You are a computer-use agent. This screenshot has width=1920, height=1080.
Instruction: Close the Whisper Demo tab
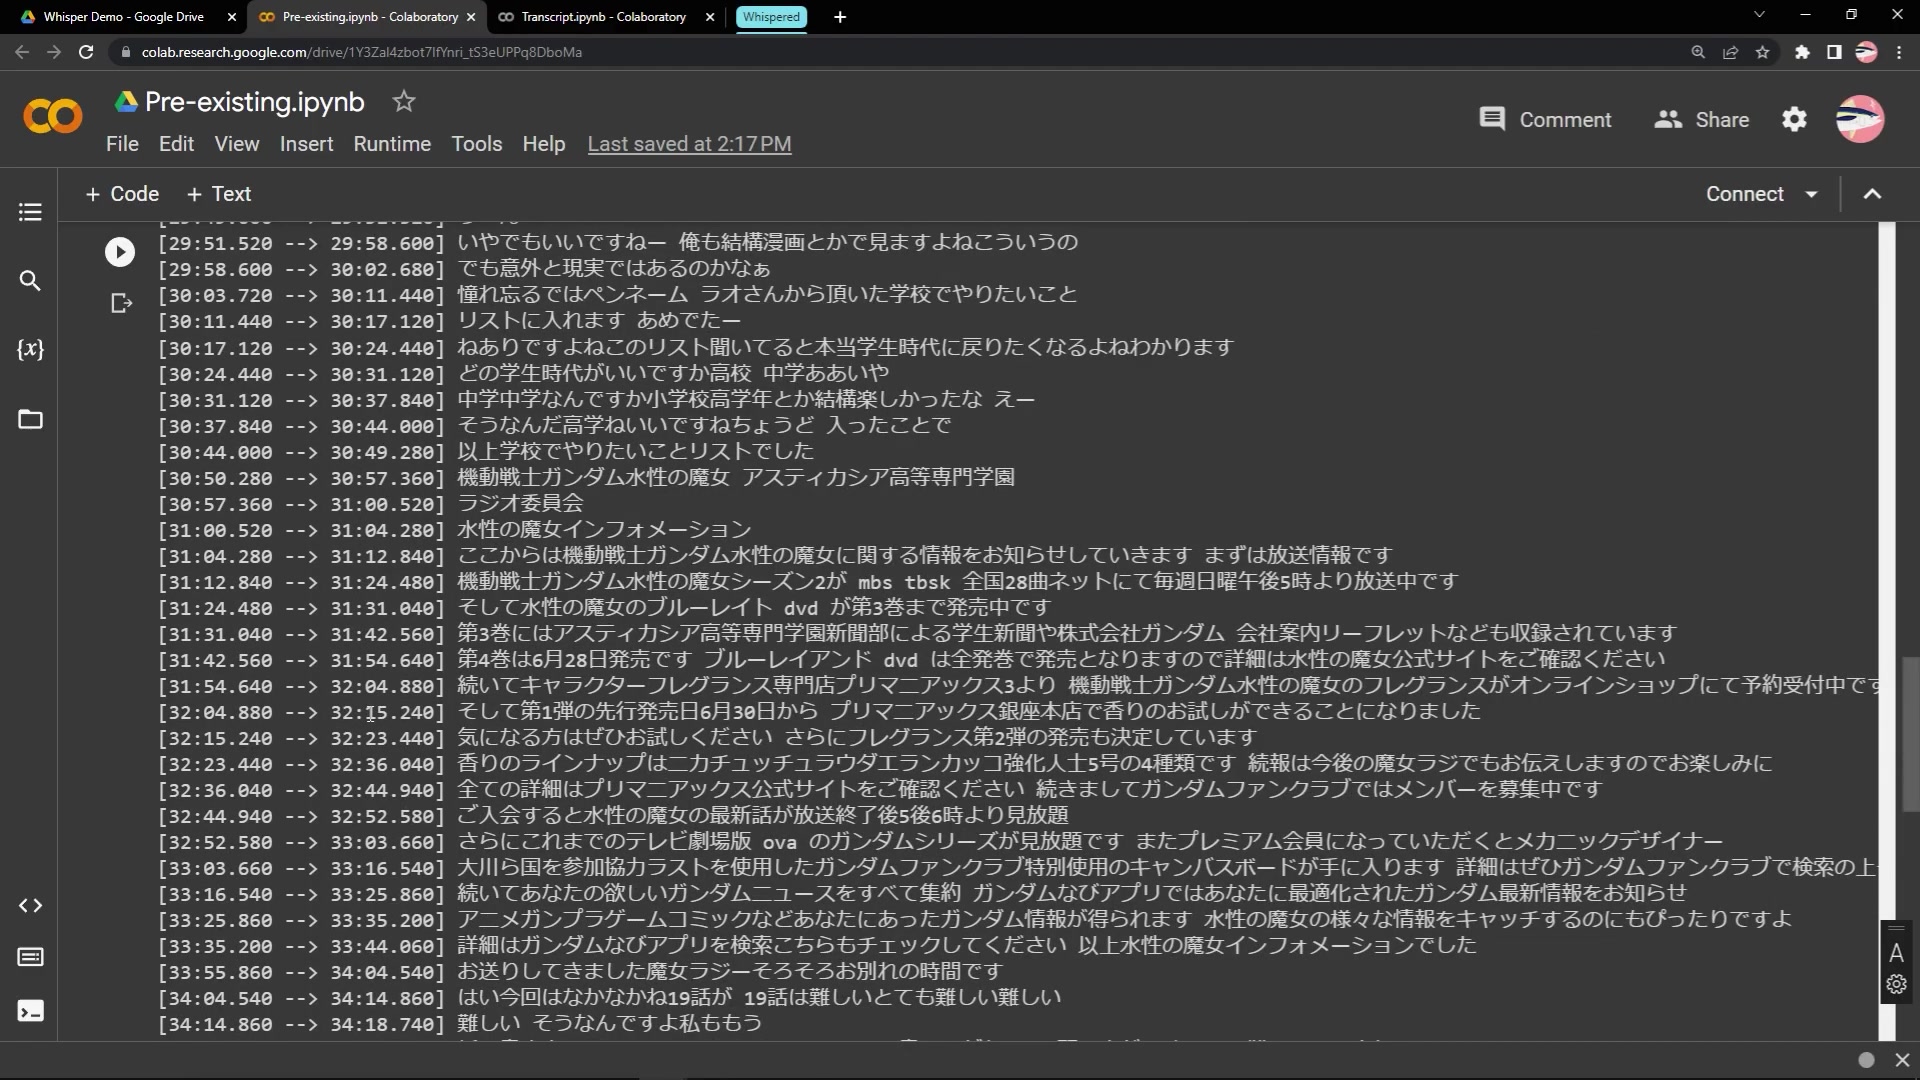click(x=232, y=17)
